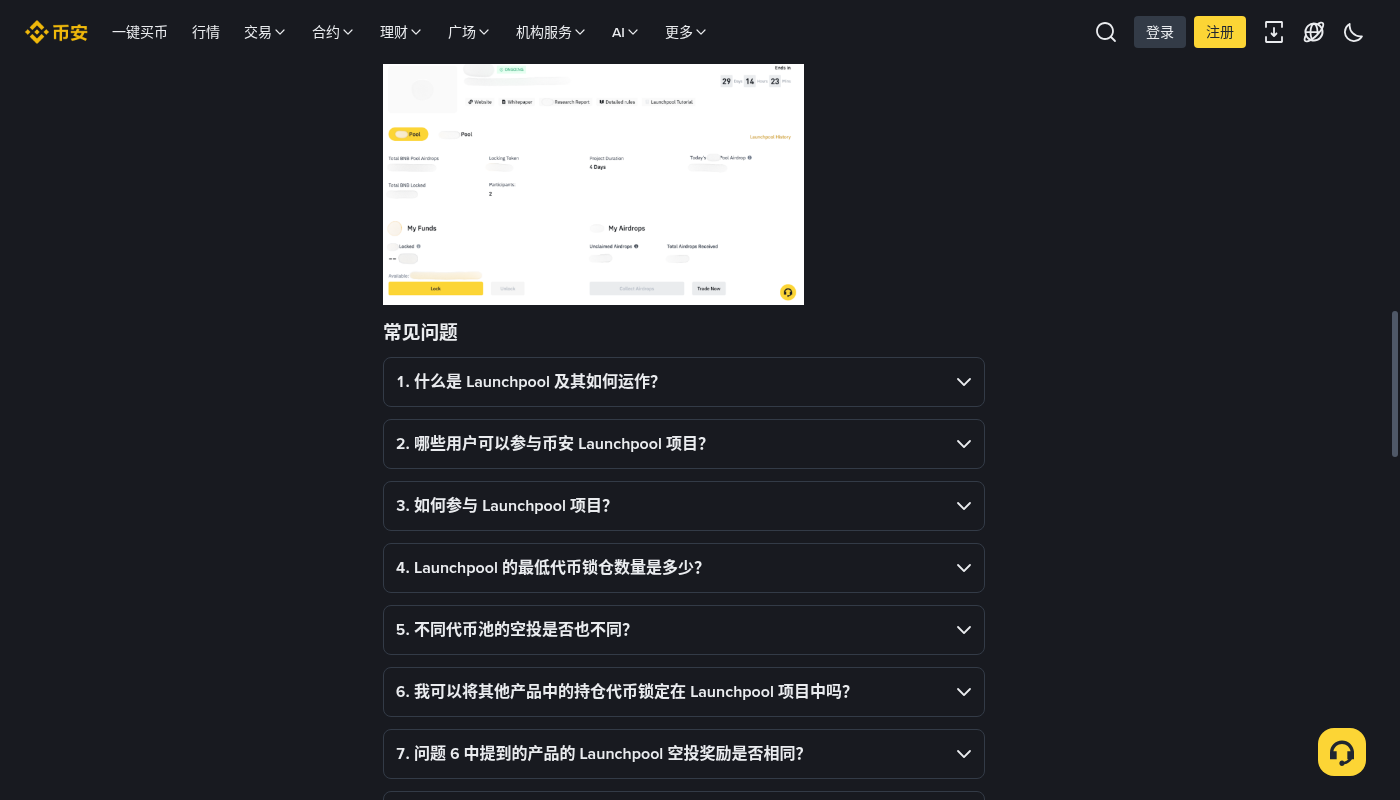Open the 更多 dropdown menu

(x=686, y=32)
